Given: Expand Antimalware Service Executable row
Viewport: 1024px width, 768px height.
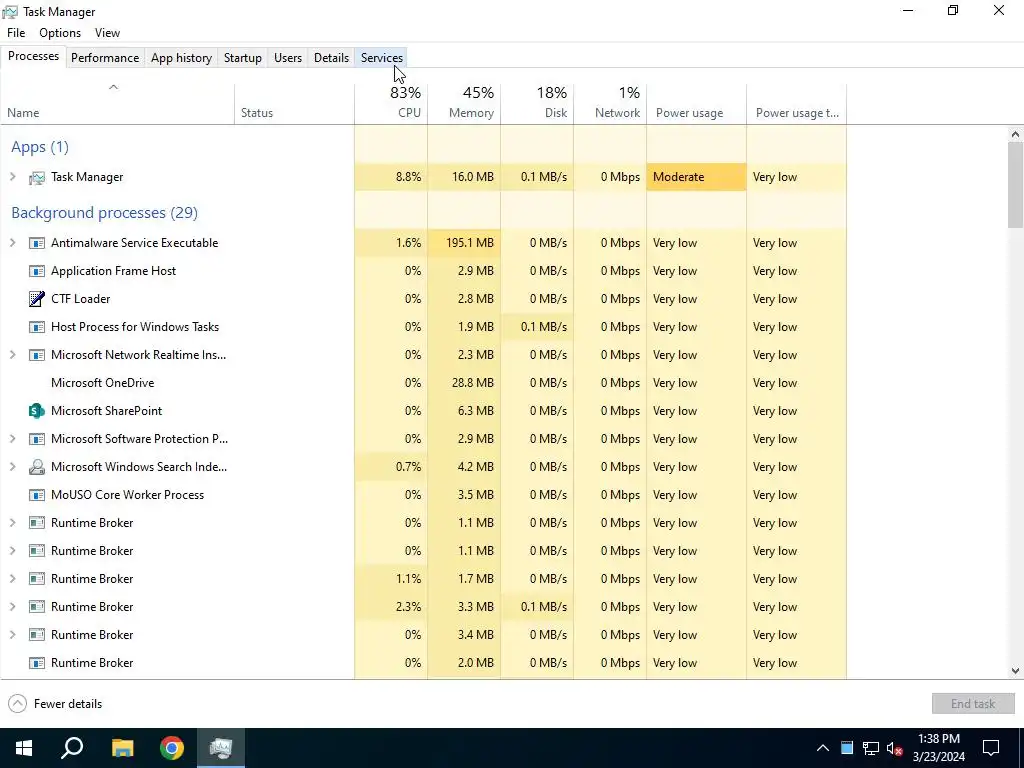Looking at the screenshot, I should (x=12, y=243).
